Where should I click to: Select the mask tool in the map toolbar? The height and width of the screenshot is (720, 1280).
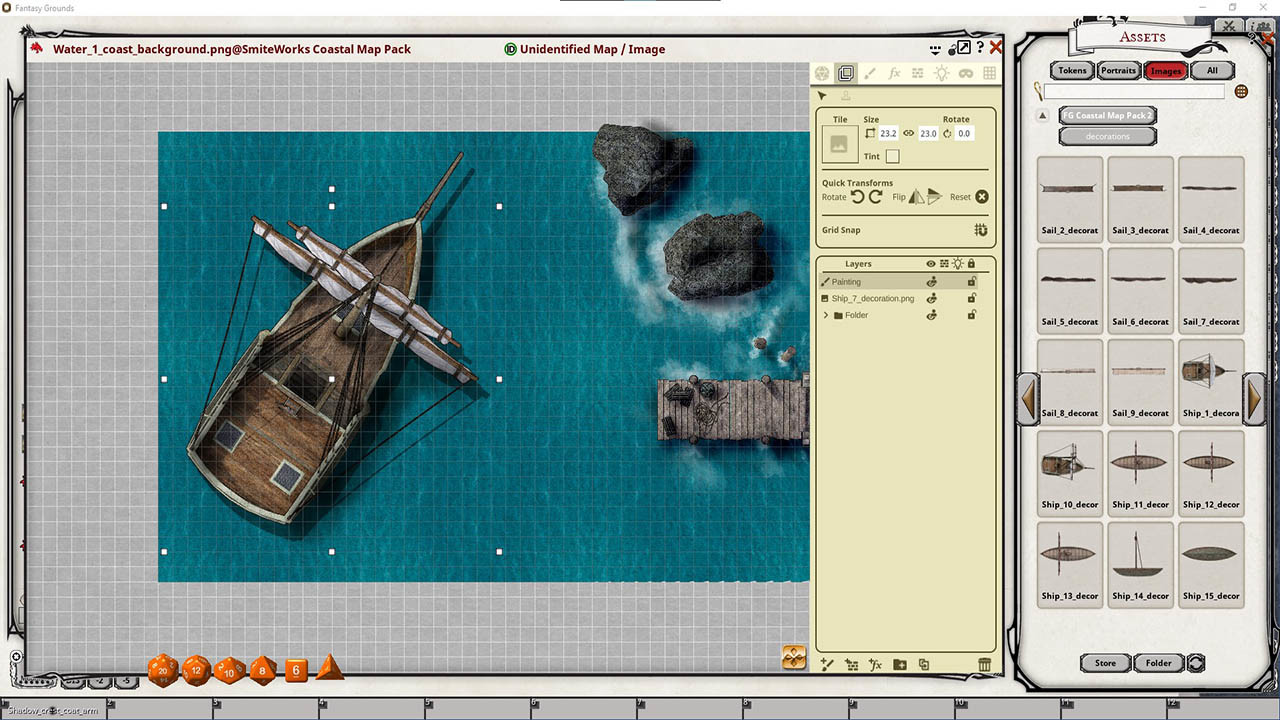point(965,72)
